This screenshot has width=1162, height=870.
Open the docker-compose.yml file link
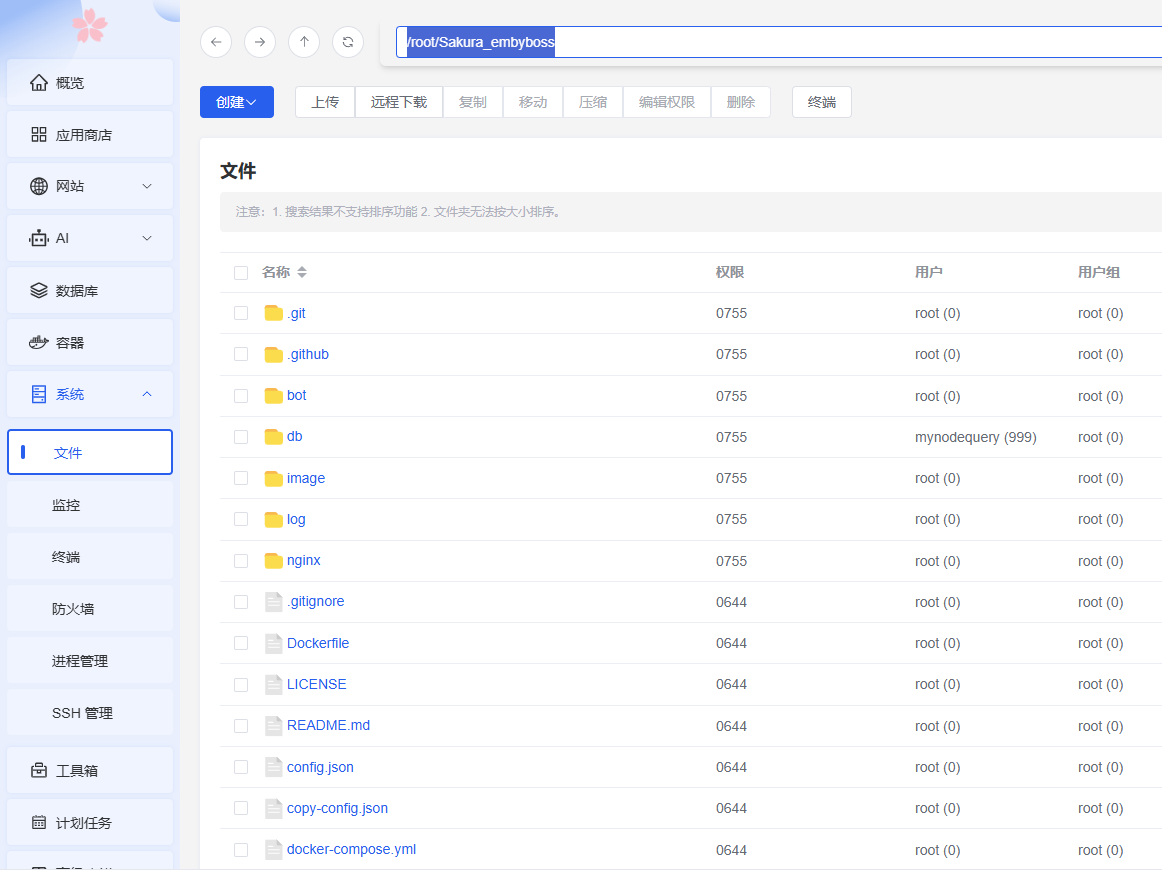pyautogui.click(x=351, y=850)
